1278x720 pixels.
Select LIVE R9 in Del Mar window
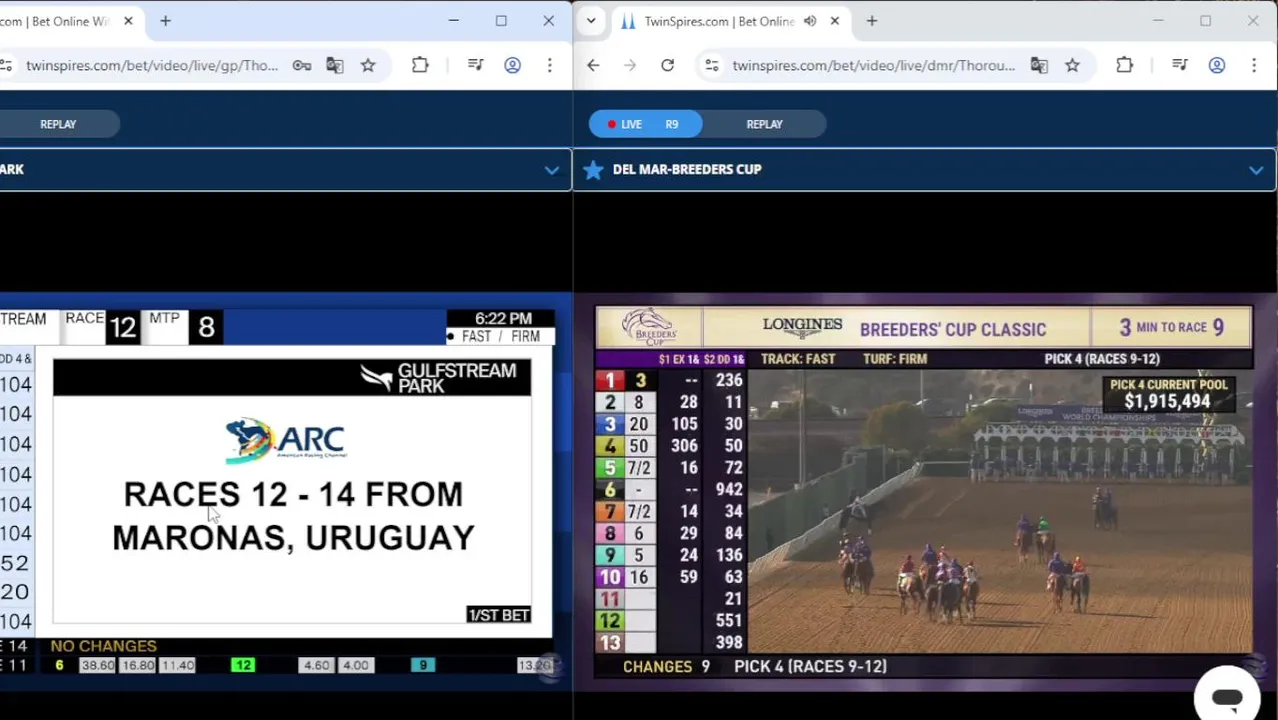click(x=645, y=124)
